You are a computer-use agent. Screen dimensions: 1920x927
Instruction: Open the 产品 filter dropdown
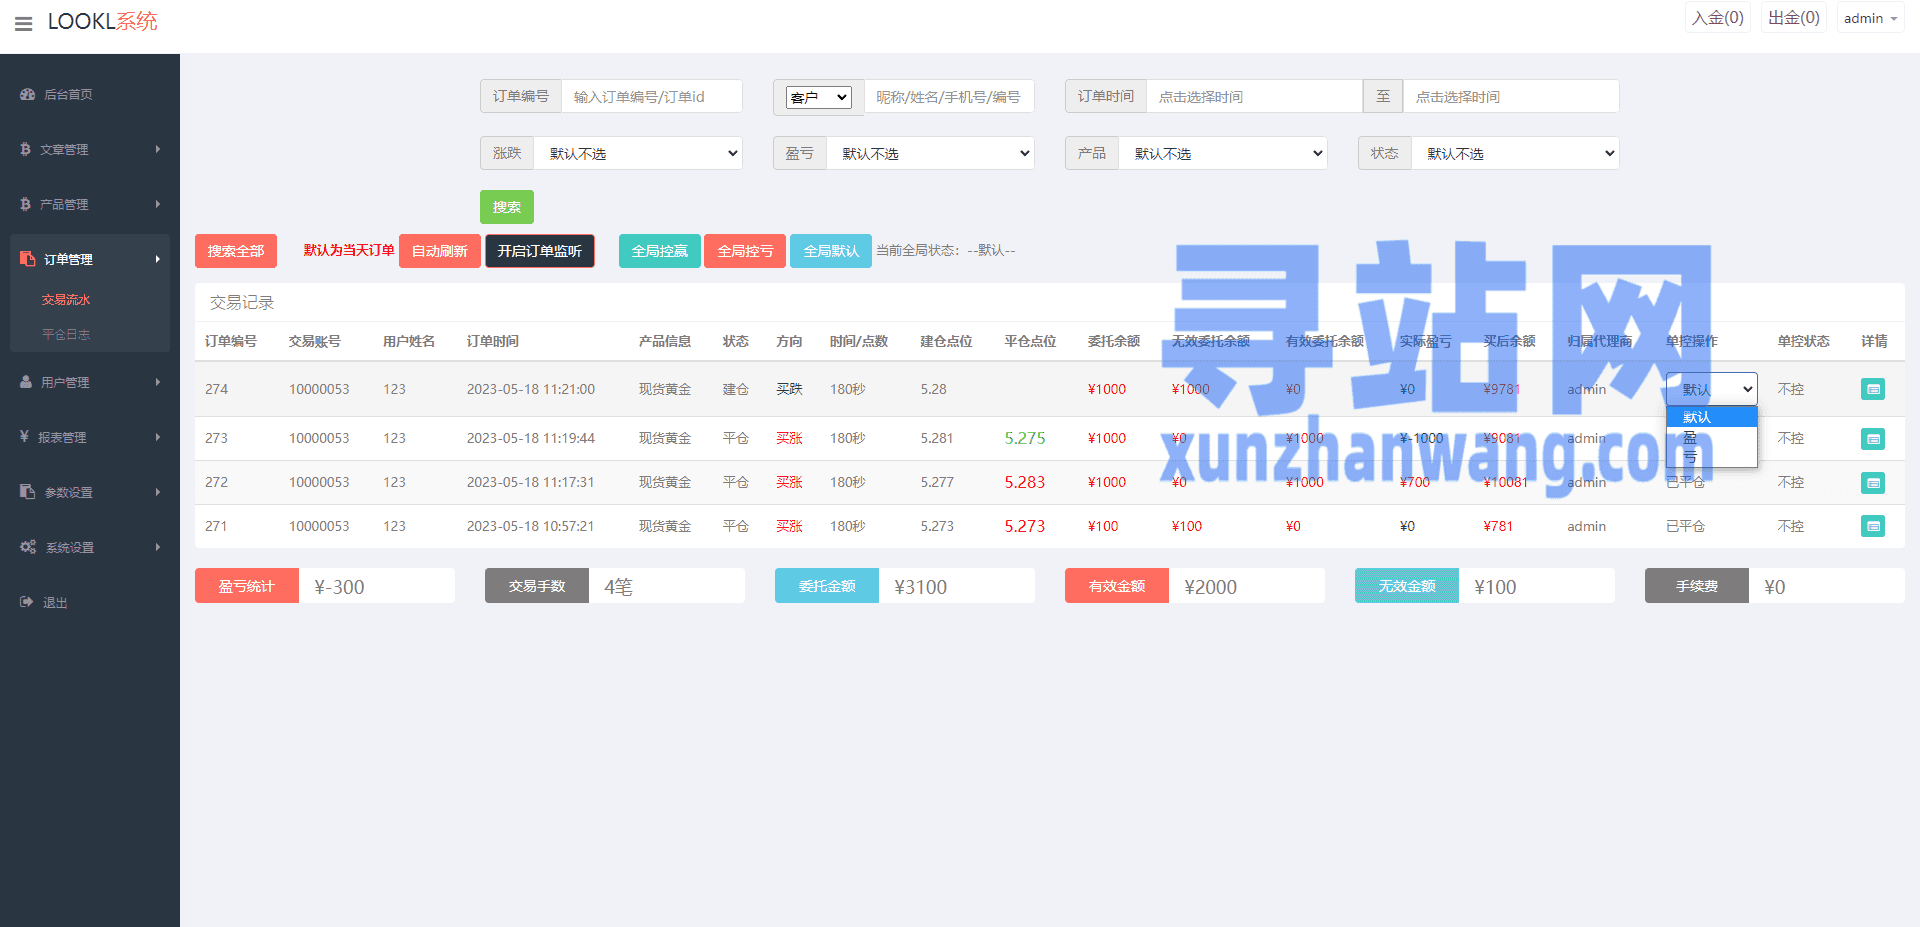coord(1223,153)
